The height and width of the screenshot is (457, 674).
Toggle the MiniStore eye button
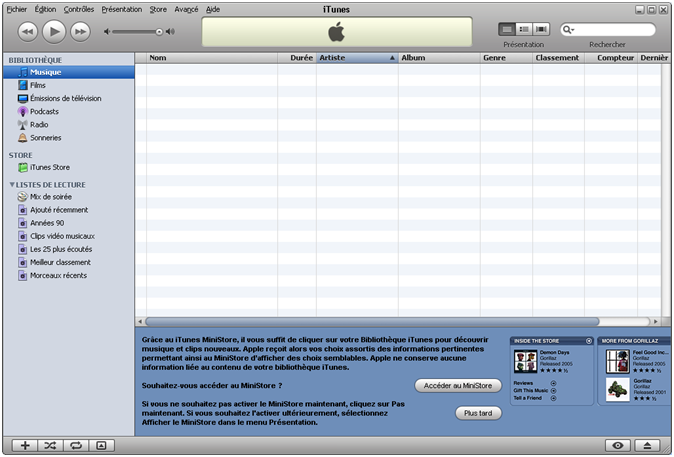coord(618,446)
